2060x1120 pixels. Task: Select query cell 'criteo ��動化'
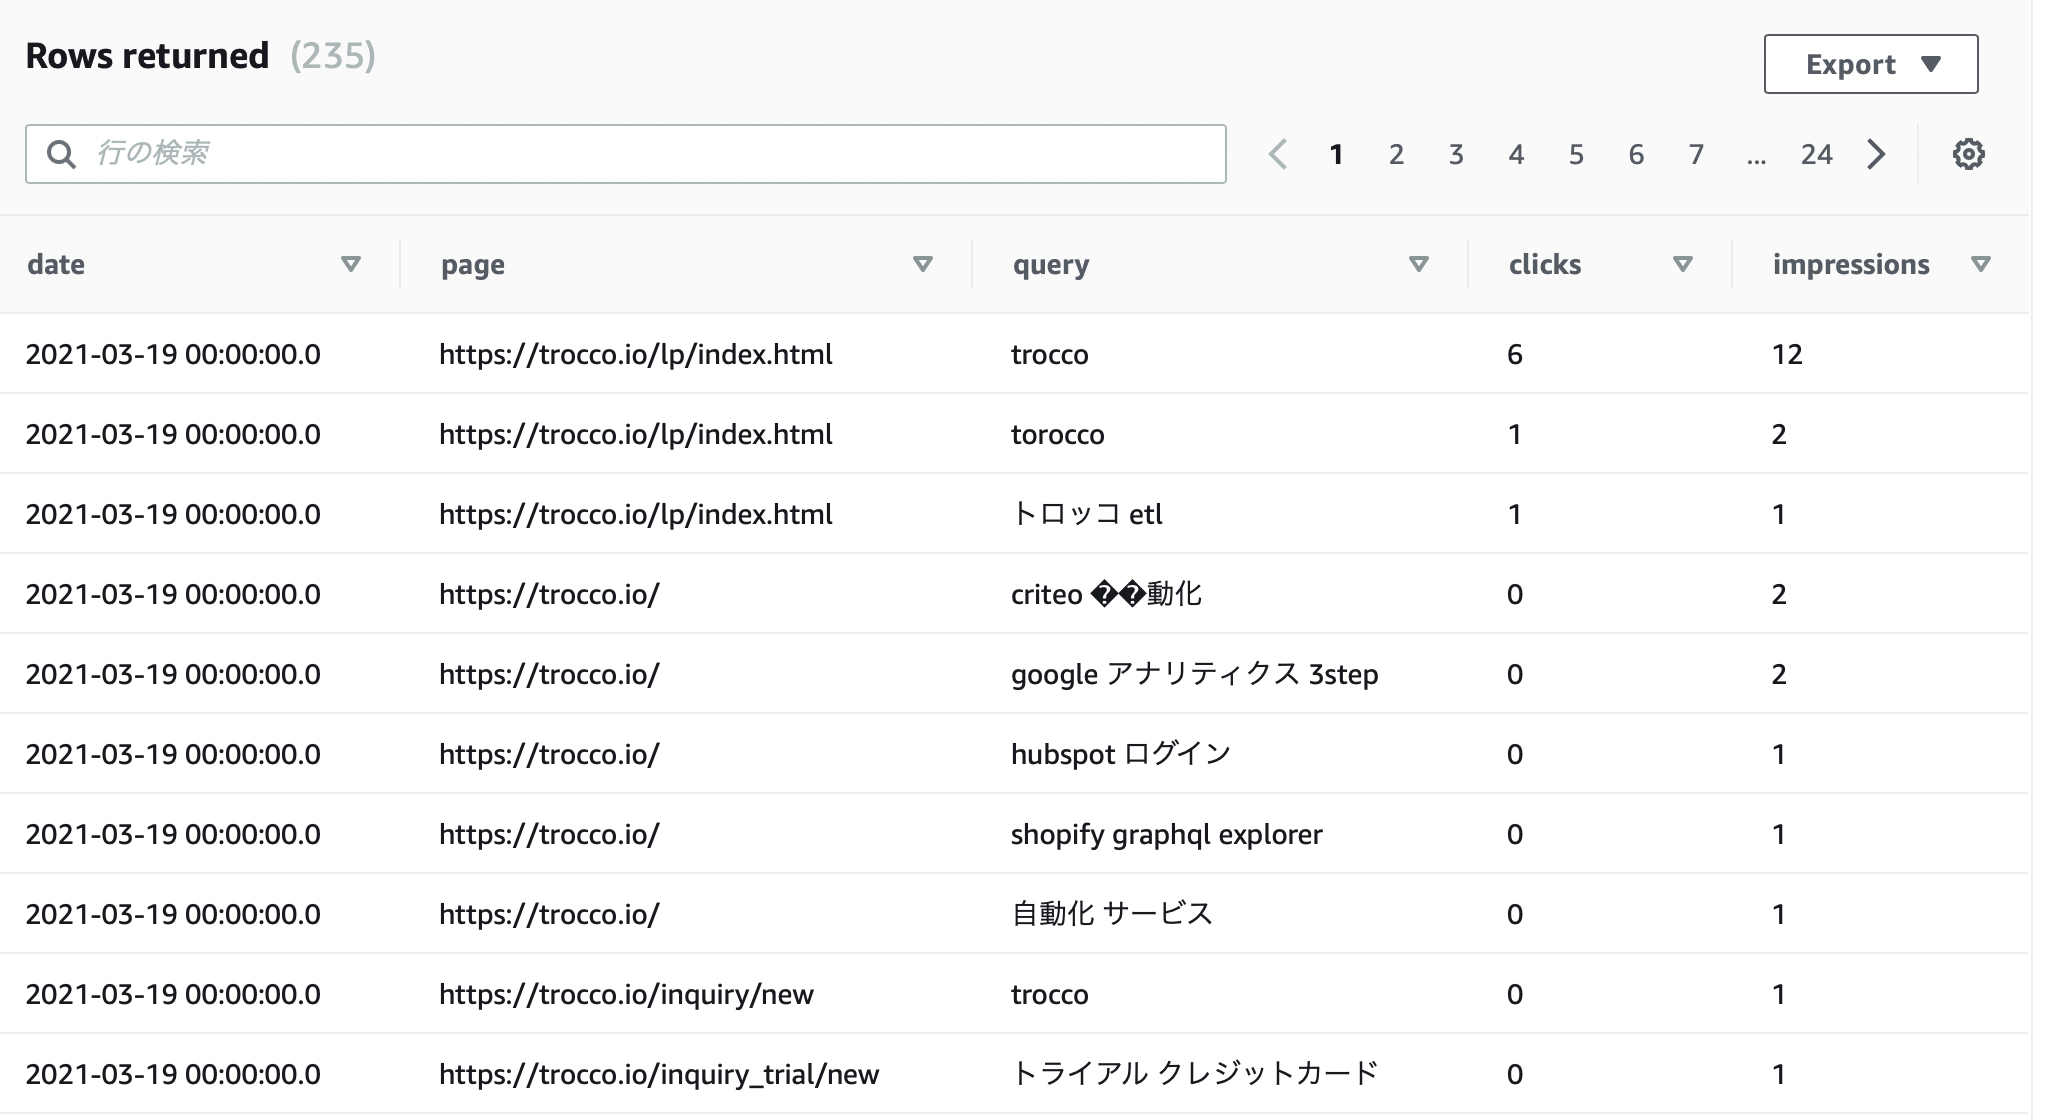(x=1106, y=594)
